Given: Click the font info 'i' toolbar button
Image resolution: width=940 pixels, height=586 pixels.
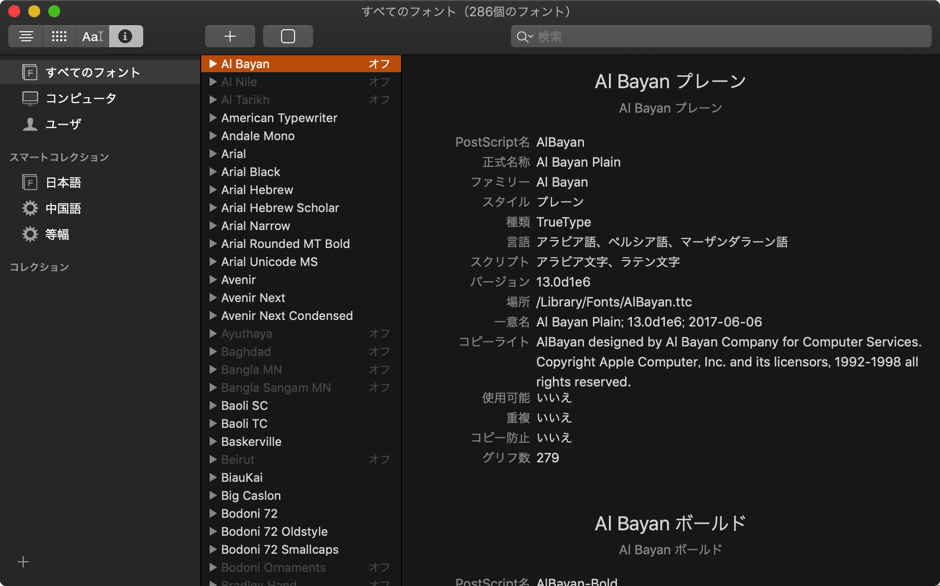Looking at the screenshot, I should point(125,36).
